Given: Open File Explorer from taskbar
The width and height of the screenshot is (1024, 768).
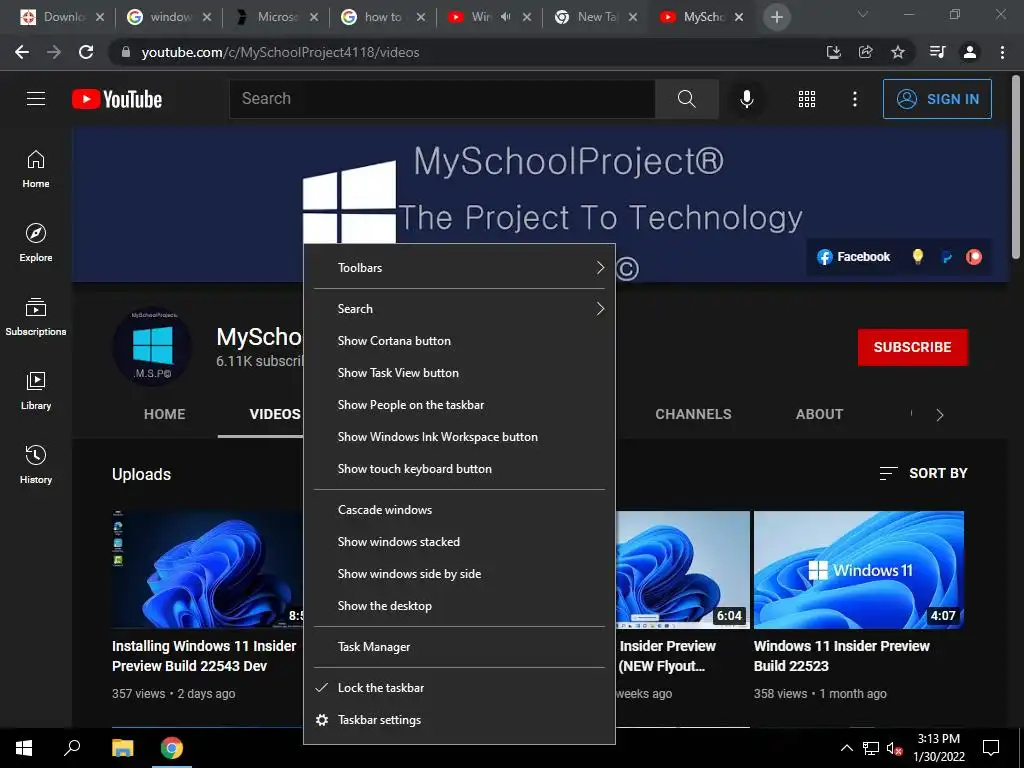Looking at the screenshot, I should click(122, 748).
